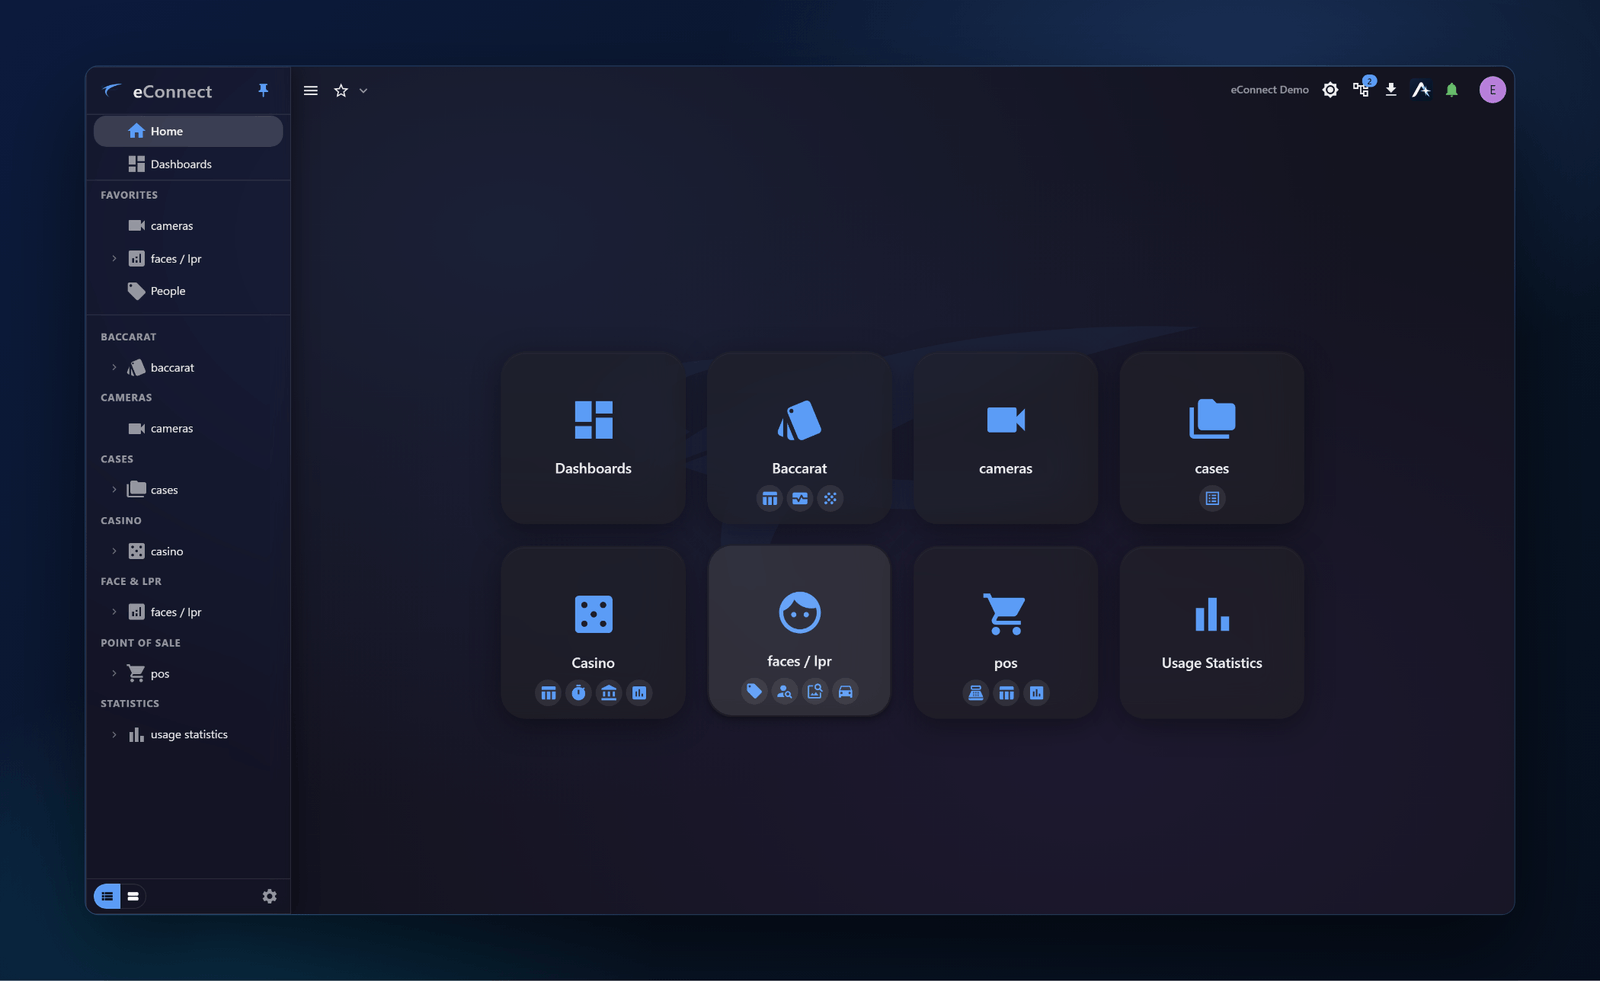Screen dimensions: 1600x981
Task: Click the bar chart icon on pos tile
Action: [1037, 692]
